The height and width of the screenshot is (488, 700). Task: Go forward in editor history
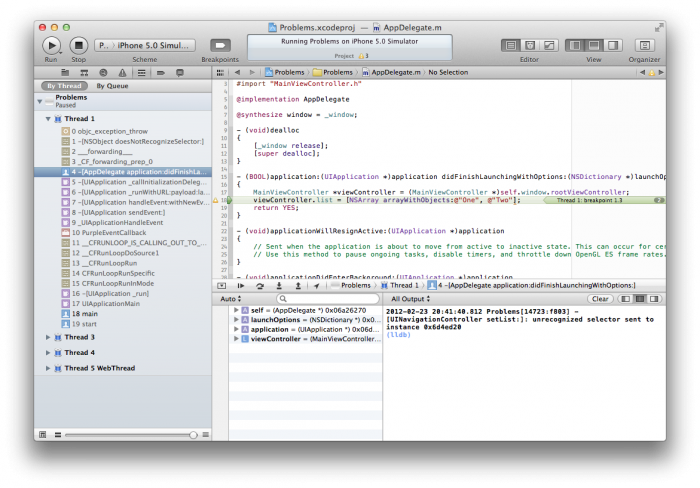click(252, 72)
